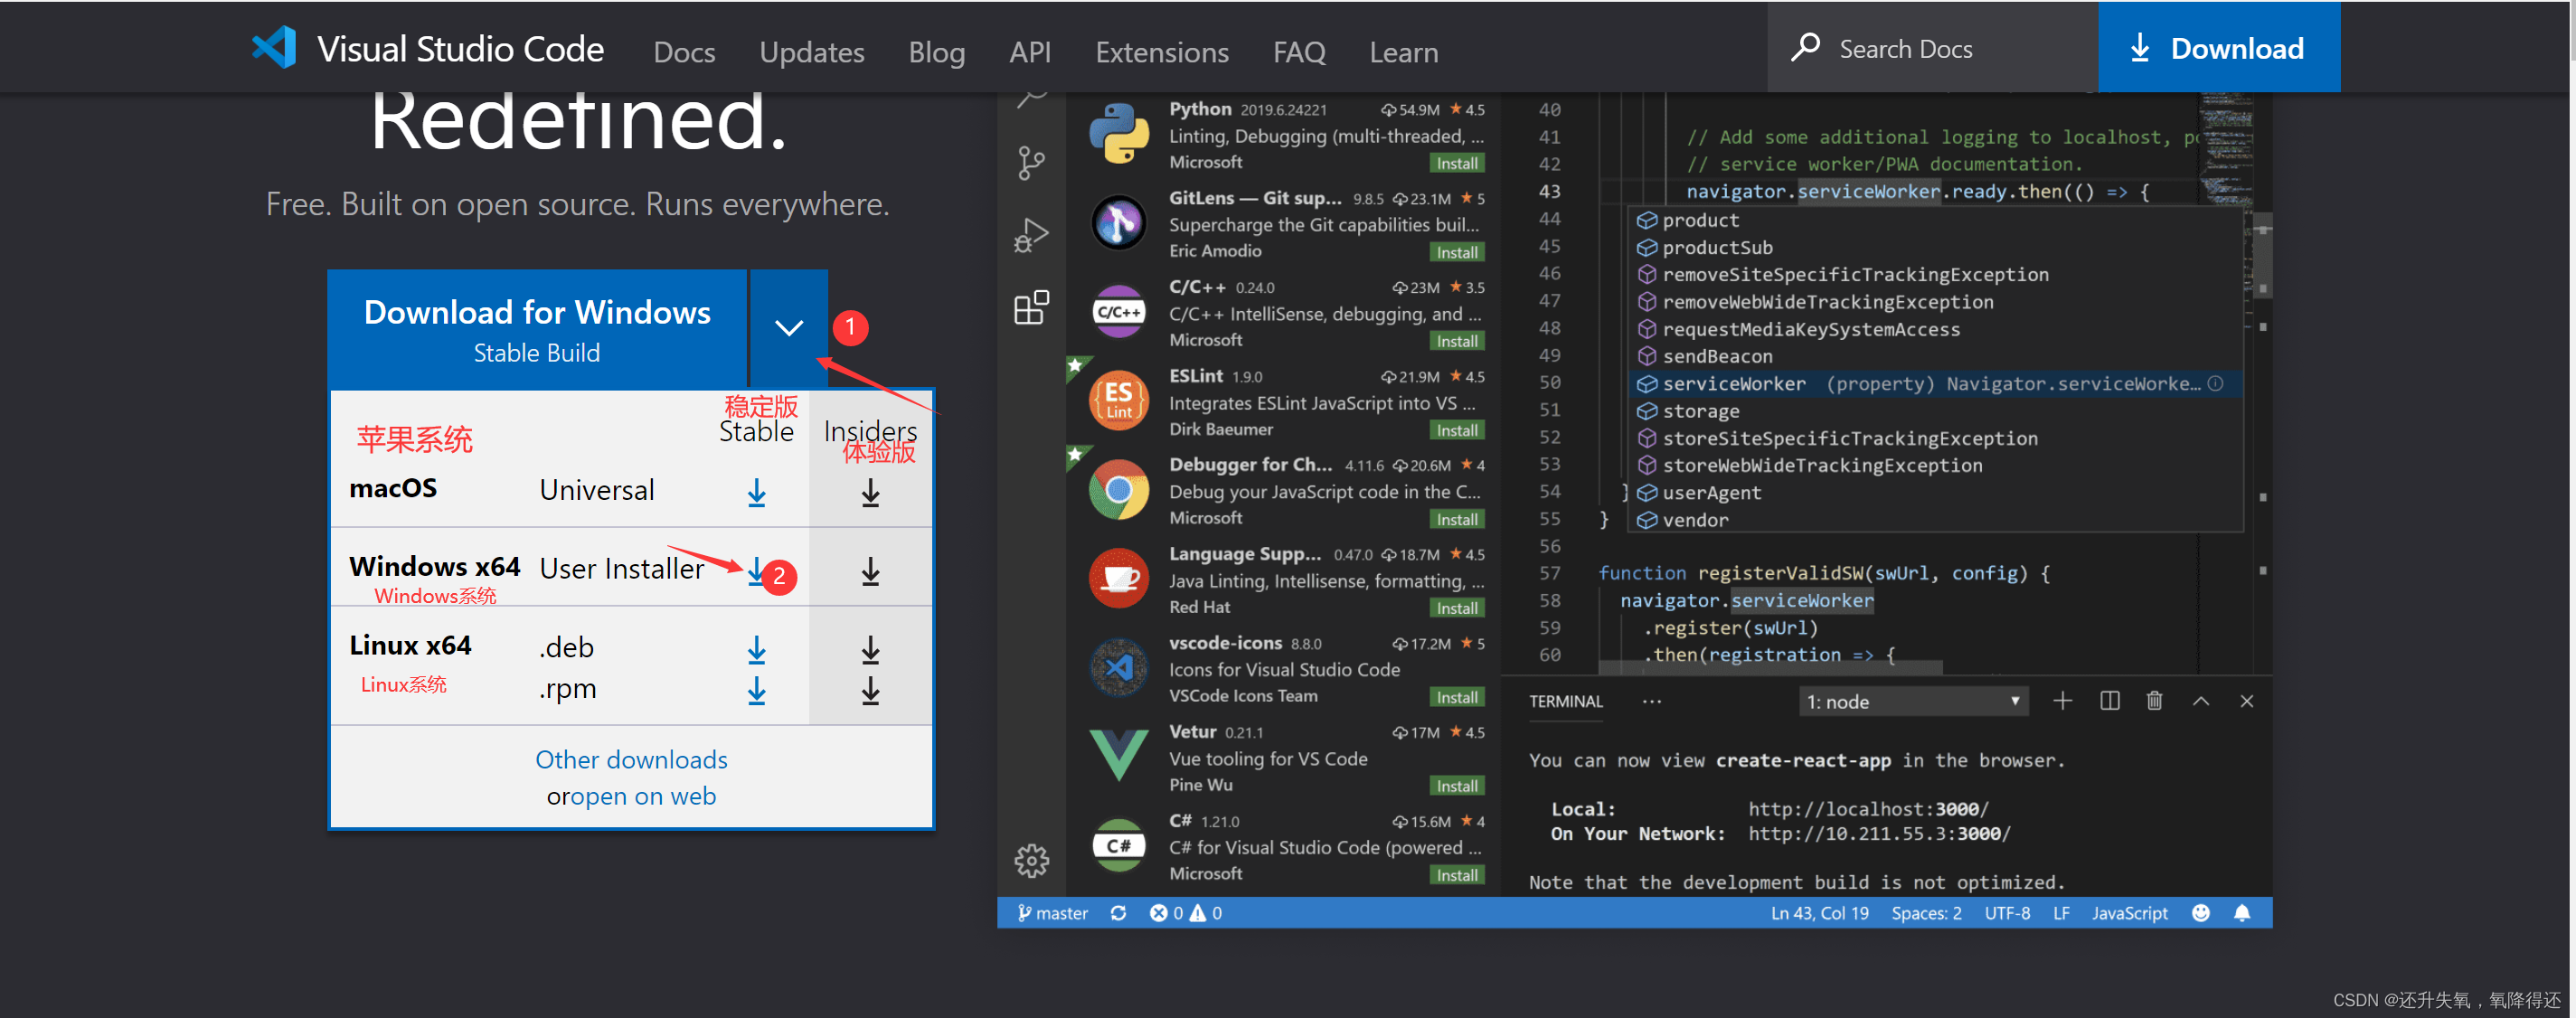The image size is (2576, 1018).
Task: Download Linux .rpm Insiders build
Action: coord(871,690)
